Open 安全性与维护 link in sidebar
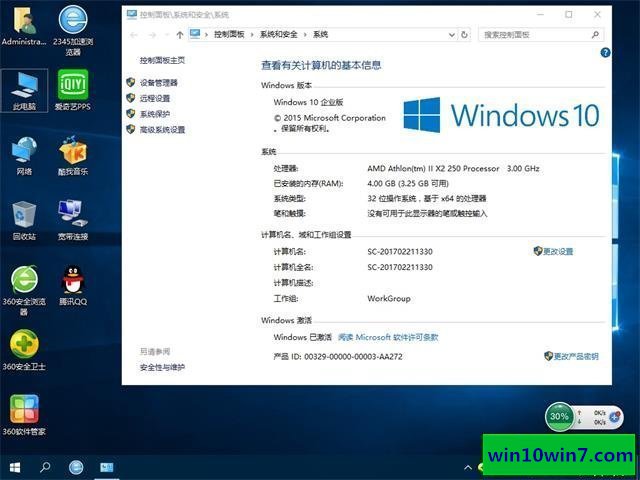 (x=162, y=367)
